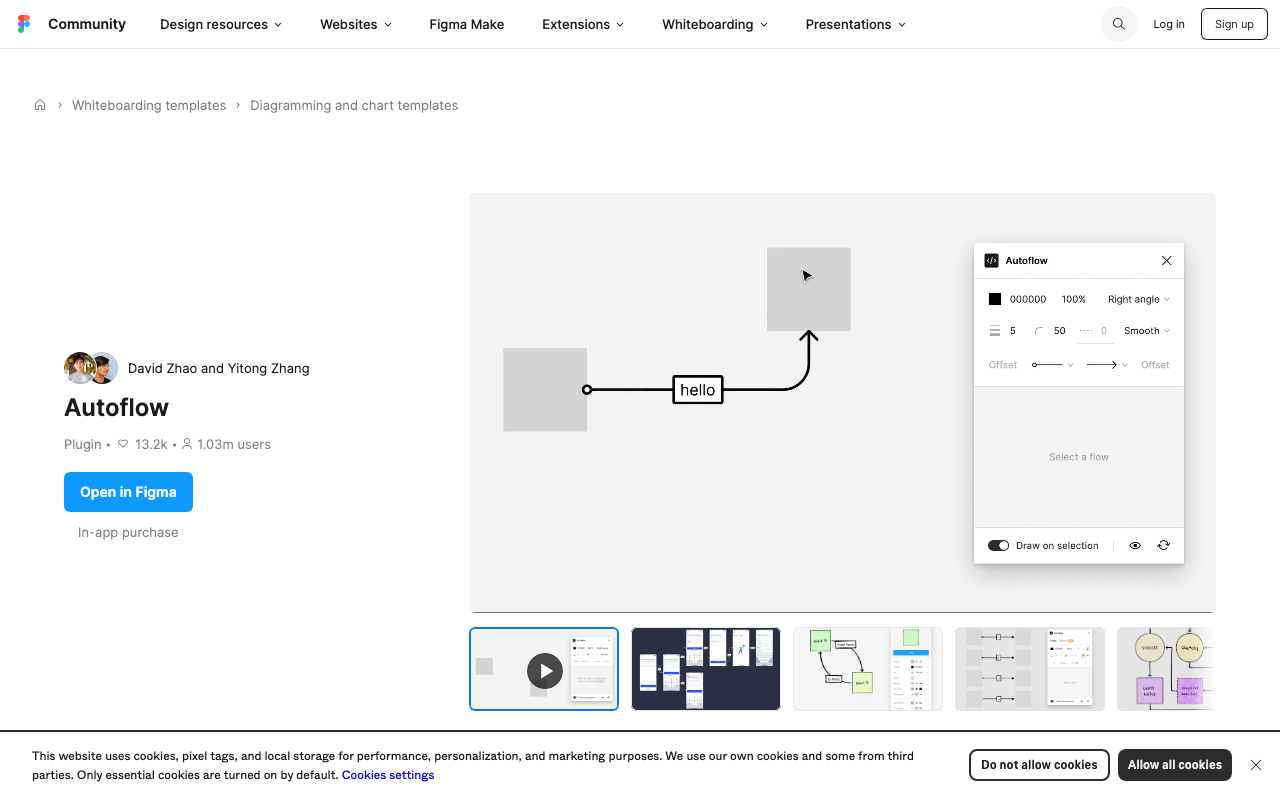Click the hello label in preview

[698, 390]
